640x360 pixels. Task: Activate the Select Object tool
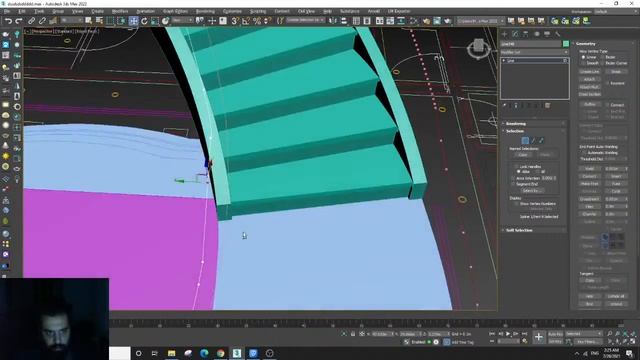tap(89, 20)
